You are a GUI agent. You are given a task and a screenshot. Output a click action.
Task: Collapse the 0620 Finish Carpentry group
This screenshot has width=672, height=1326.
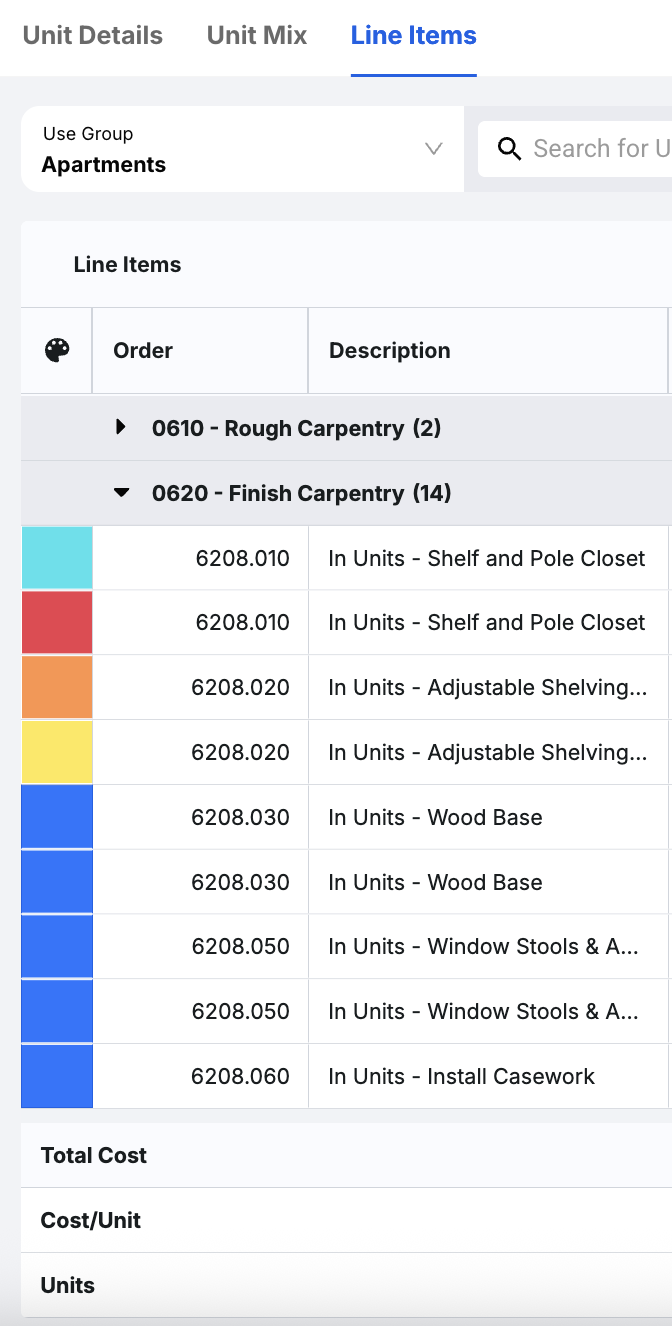pos(121,492)
